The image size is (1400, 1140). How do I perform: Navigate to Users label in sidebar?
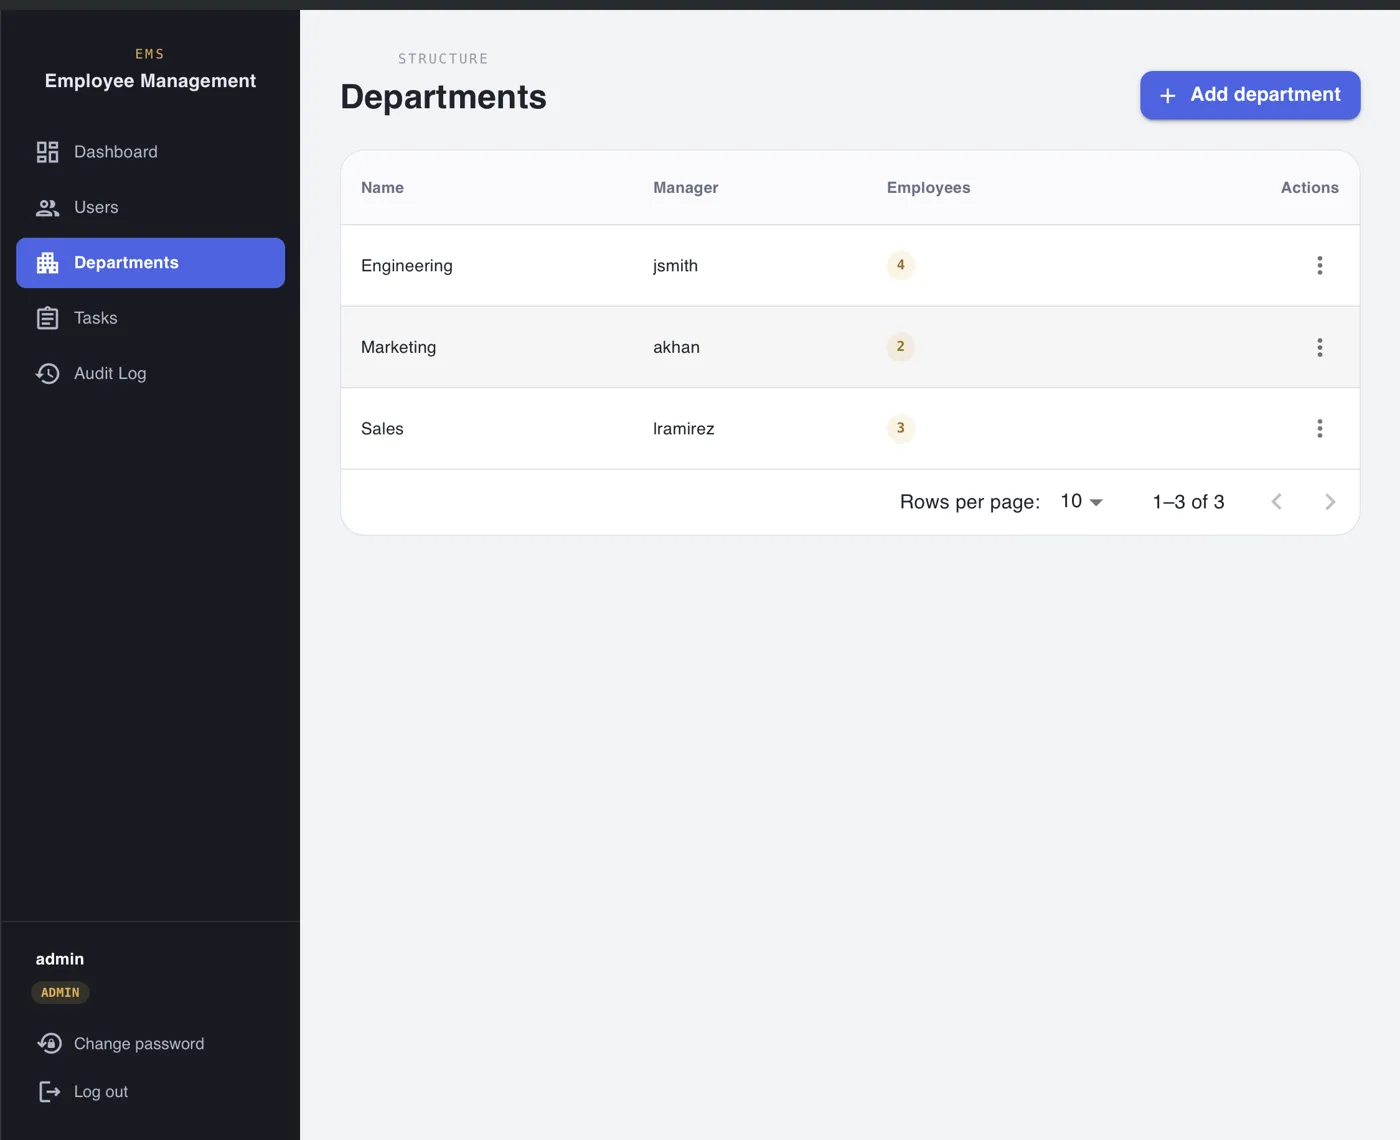[96, 208]
